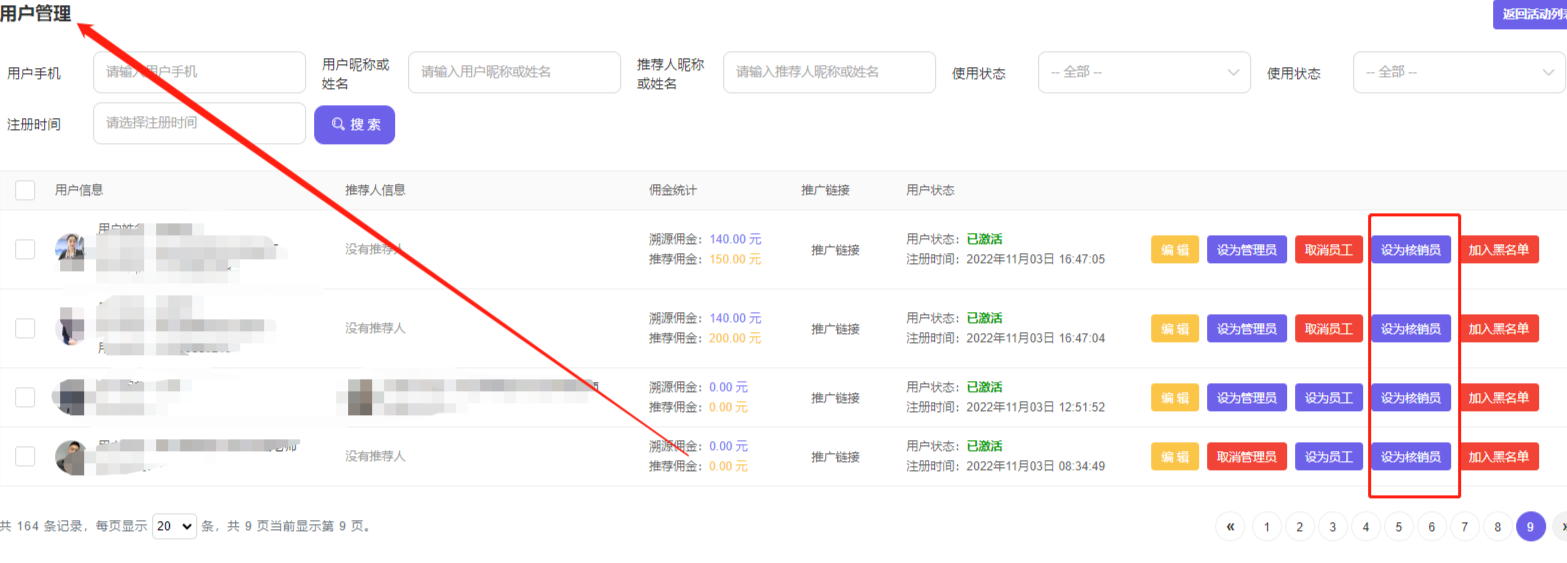
Task: Go to pagination page 3
Action: click(x=1333, y=526)
